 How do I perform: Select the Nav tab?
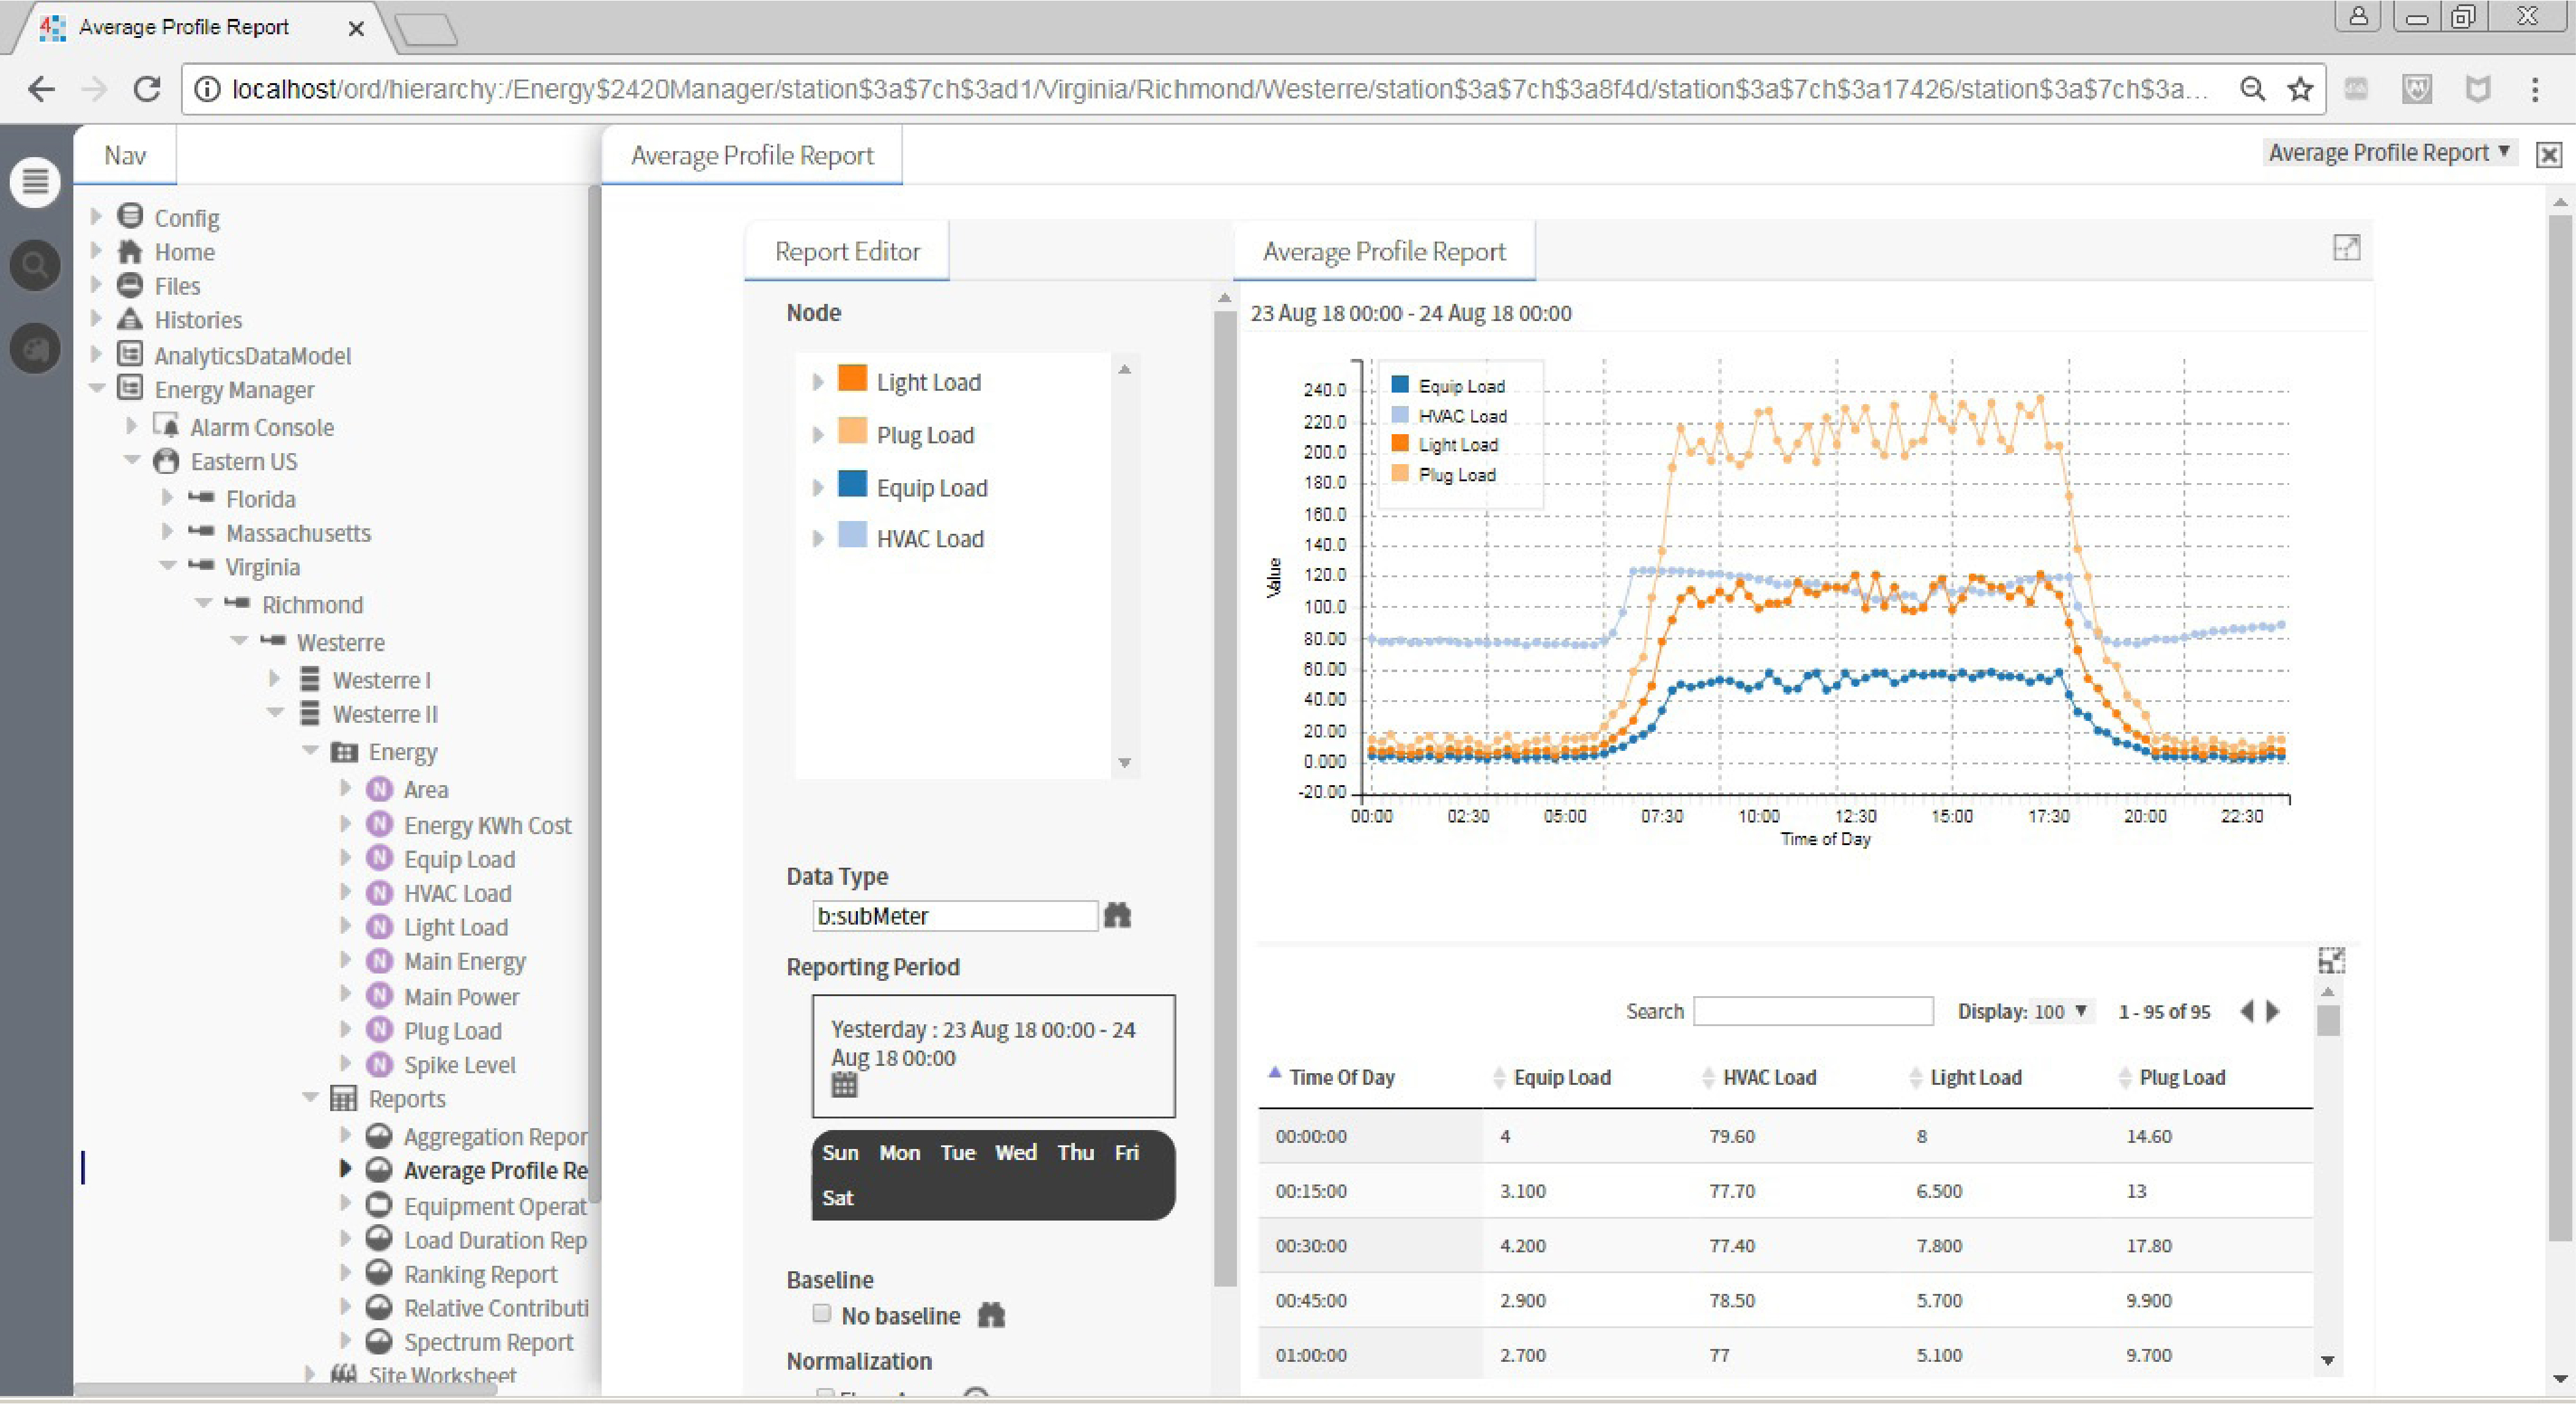tap(125, 155)
